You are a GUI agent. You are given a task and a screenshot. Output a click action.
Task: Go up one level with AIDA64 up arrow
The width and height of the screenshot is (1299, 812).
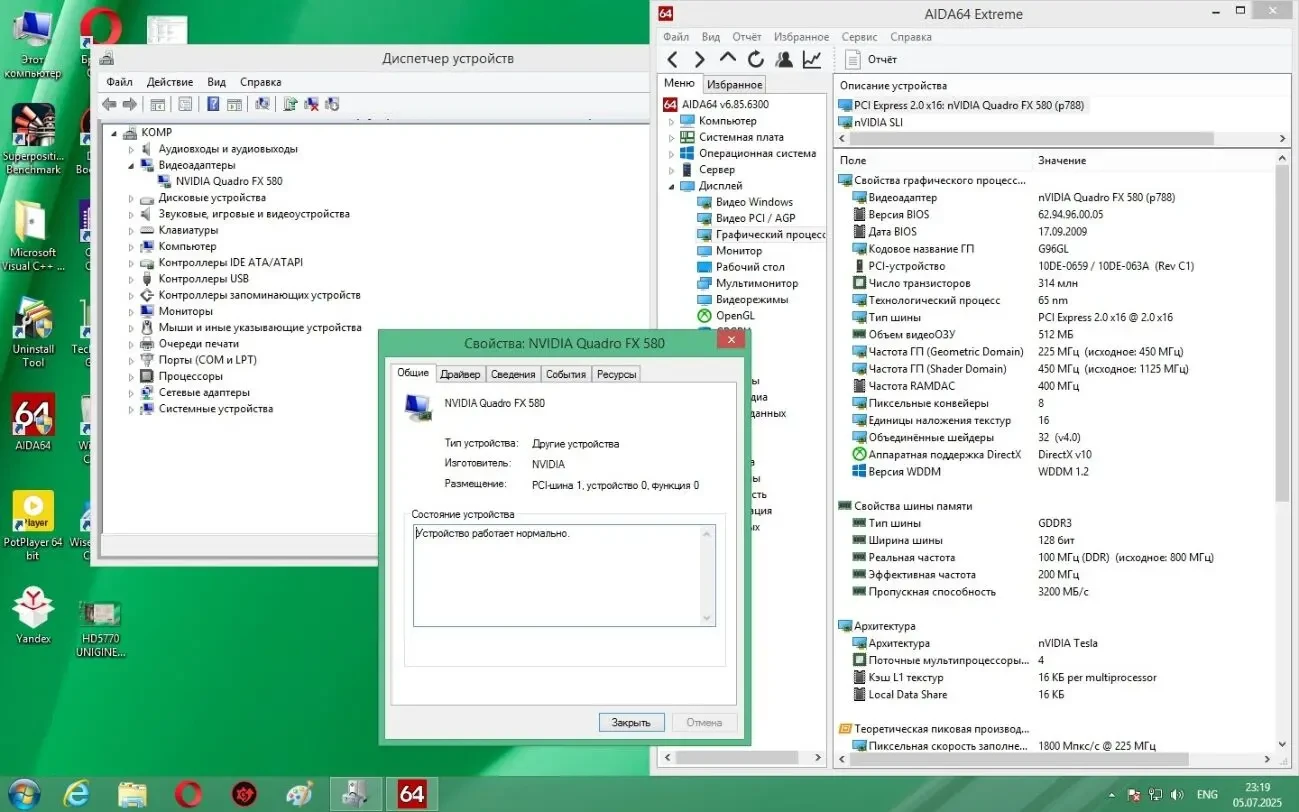[727, 59]
